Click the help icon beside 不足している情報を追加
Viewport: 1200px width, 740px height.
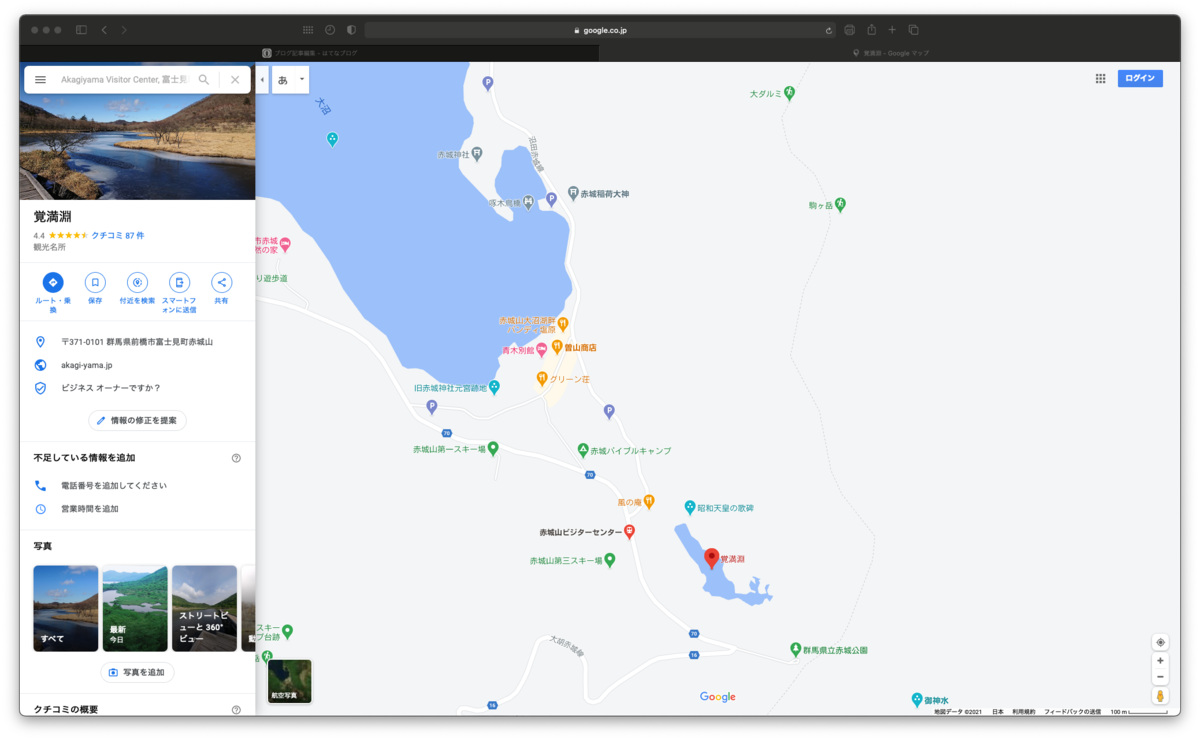pos(236,458)
